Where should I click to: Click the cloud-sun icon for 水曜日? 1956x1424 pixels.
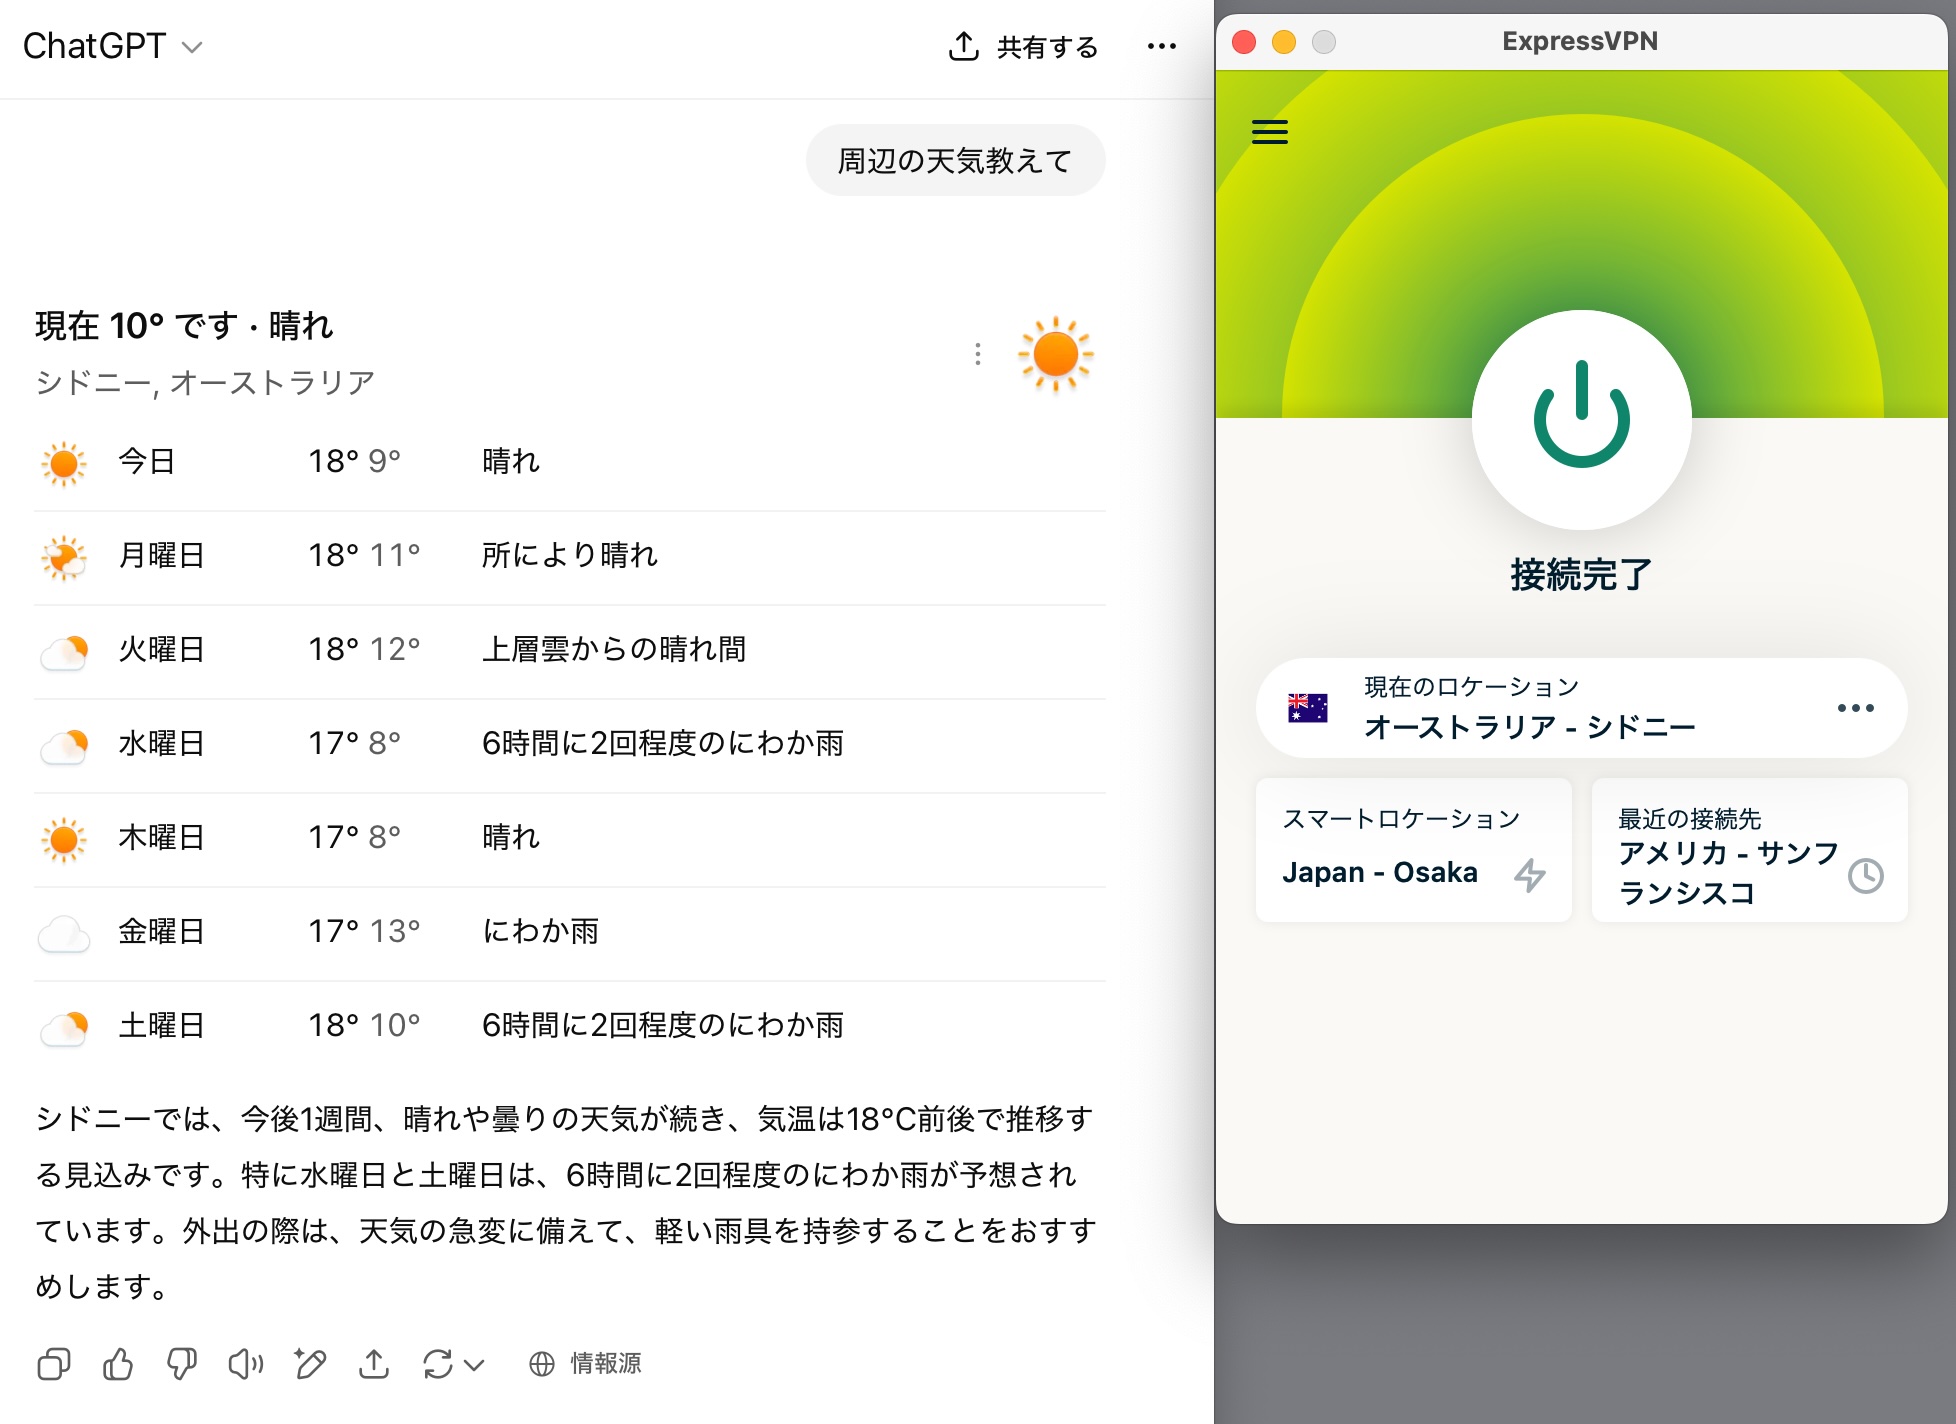[64, 746]
